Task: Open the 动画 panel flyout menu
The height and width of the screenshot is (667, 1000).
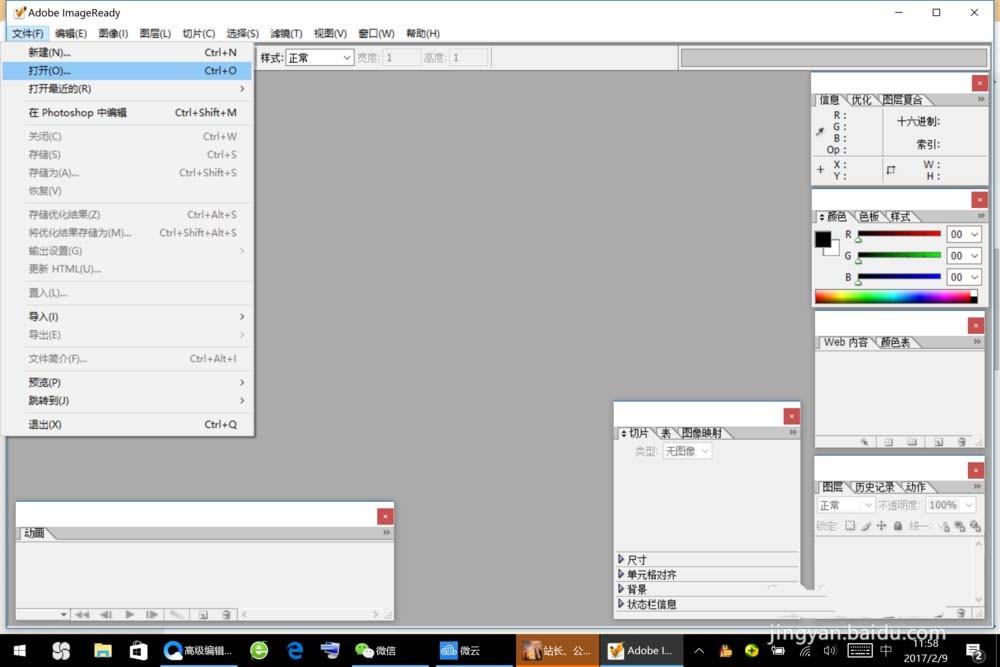Action: coord(385,533)
